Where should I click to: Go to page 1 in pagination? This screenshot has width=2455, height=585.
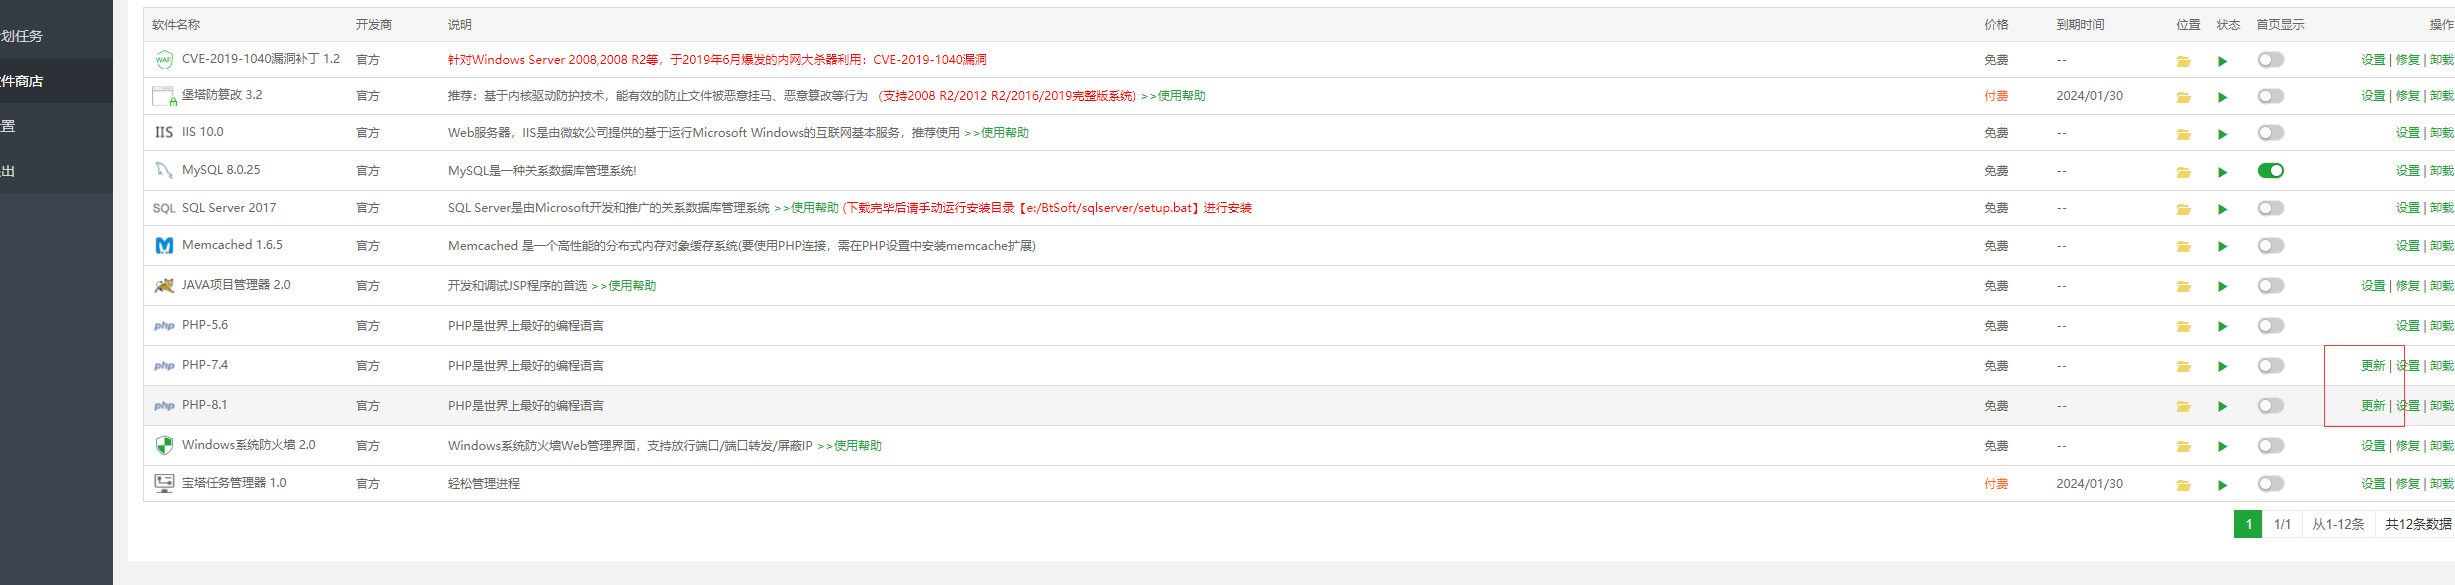[x=2248, y=524]
